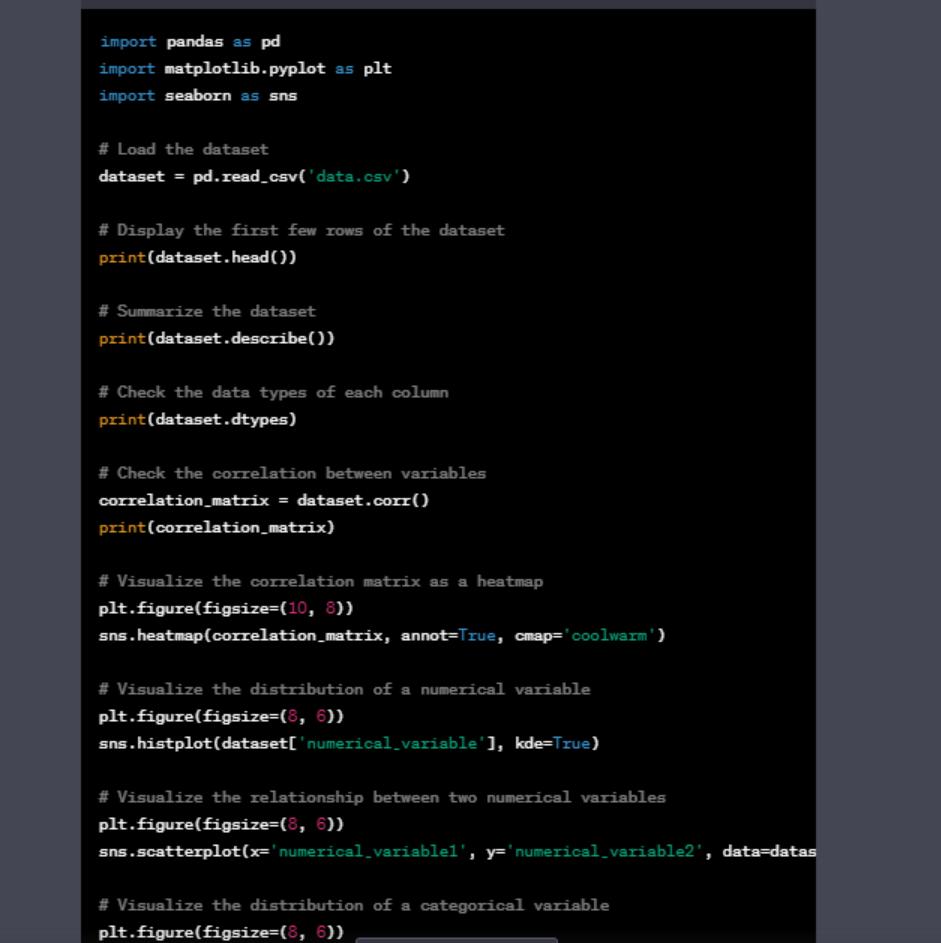Viewport: 941px width, 943px height.
Task: Click the line 'import matplotlib.pyplot as plt'
Action: pyautogui.click(x=245, y=69)
